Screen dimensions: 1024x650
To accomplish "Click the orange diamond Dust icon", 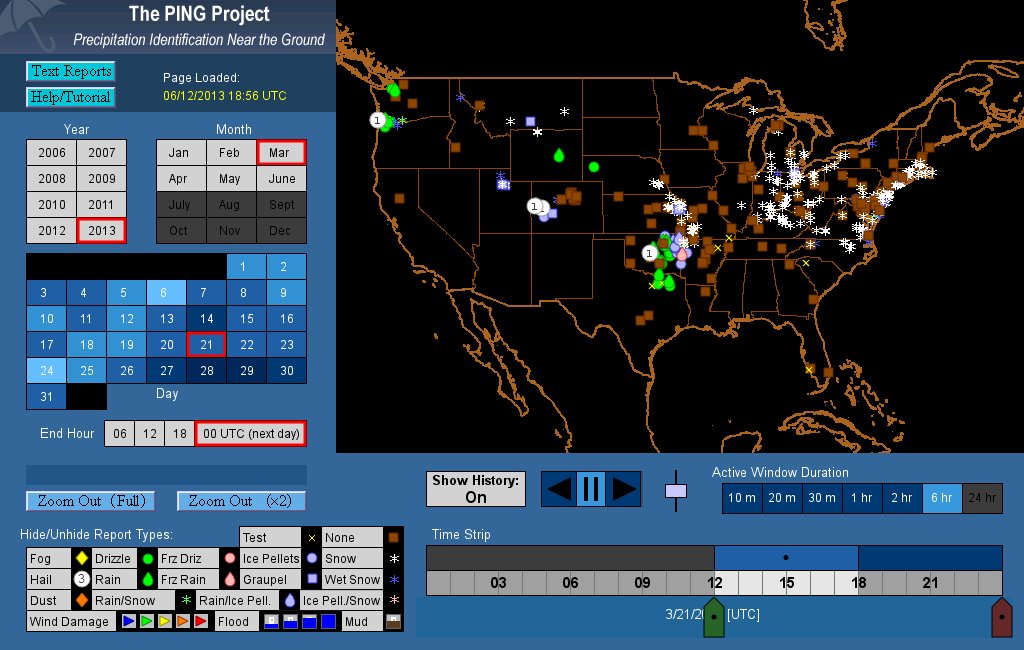I will point(82,601).
